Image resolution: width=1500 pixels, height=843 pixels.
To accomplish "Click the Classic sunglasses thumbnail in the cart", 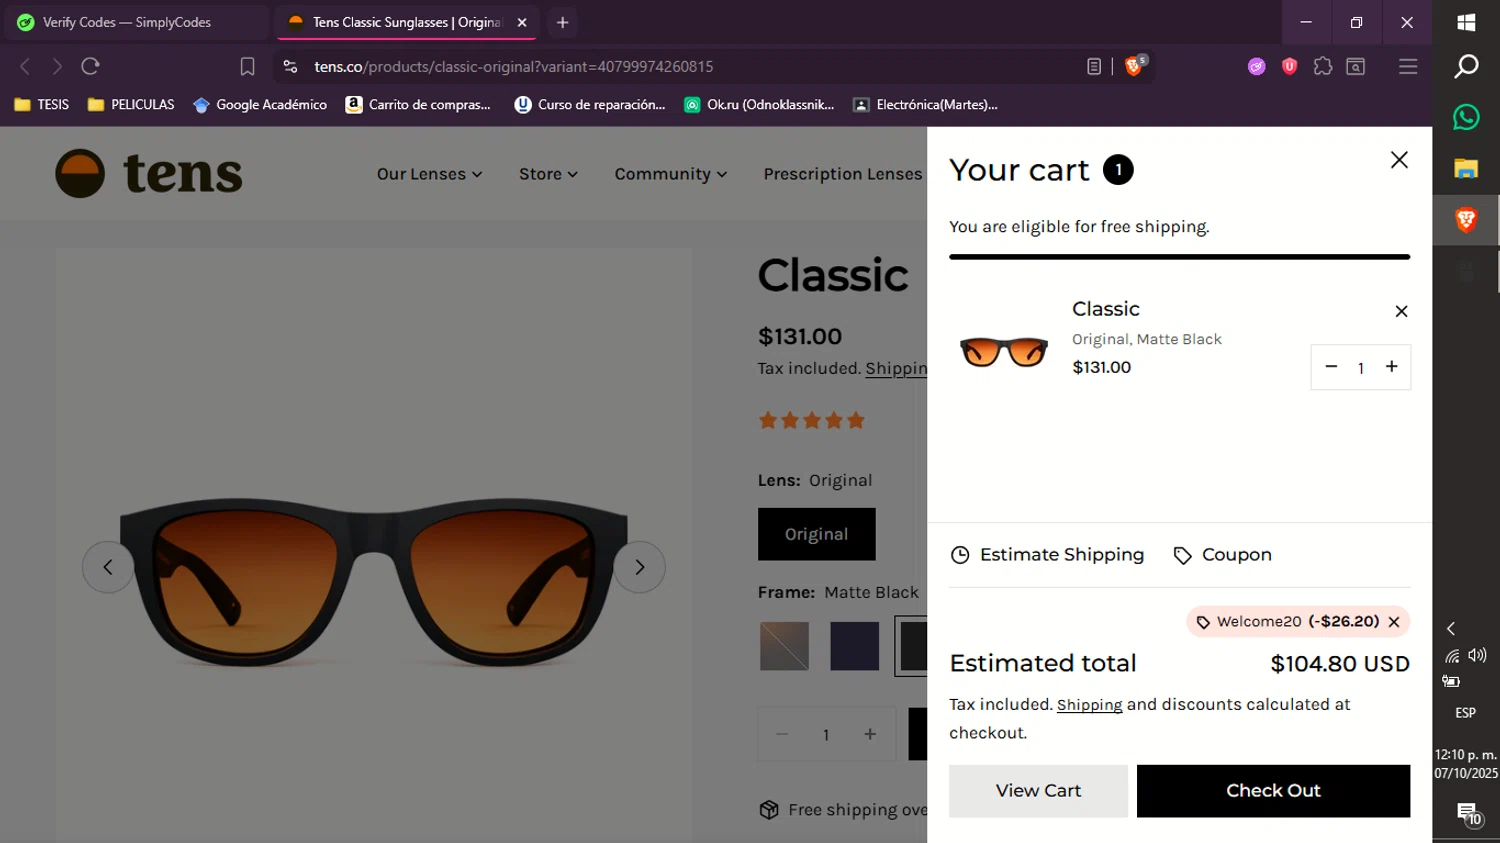I will [1003, 352].
